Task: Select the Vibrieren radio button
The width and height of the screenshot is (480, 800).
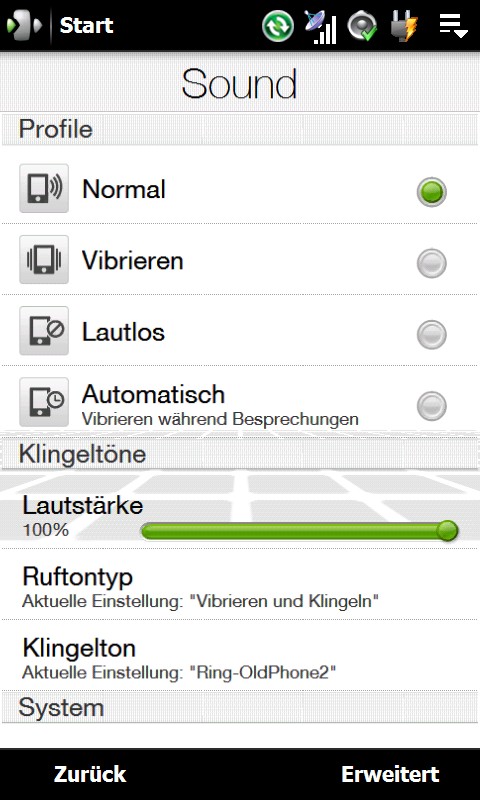Action: pyautogui.click(x=432, y=263)
